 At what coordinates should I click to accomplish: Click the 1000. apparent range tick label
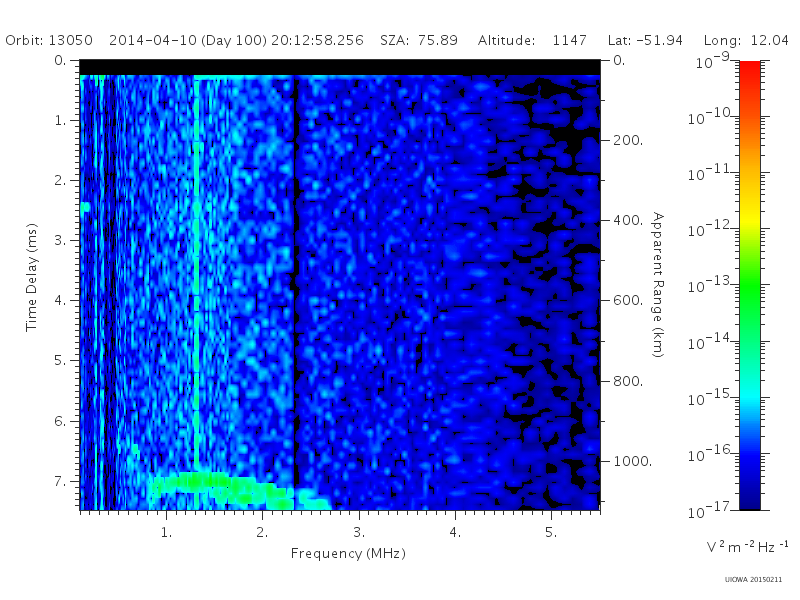[x=633, y=461]
